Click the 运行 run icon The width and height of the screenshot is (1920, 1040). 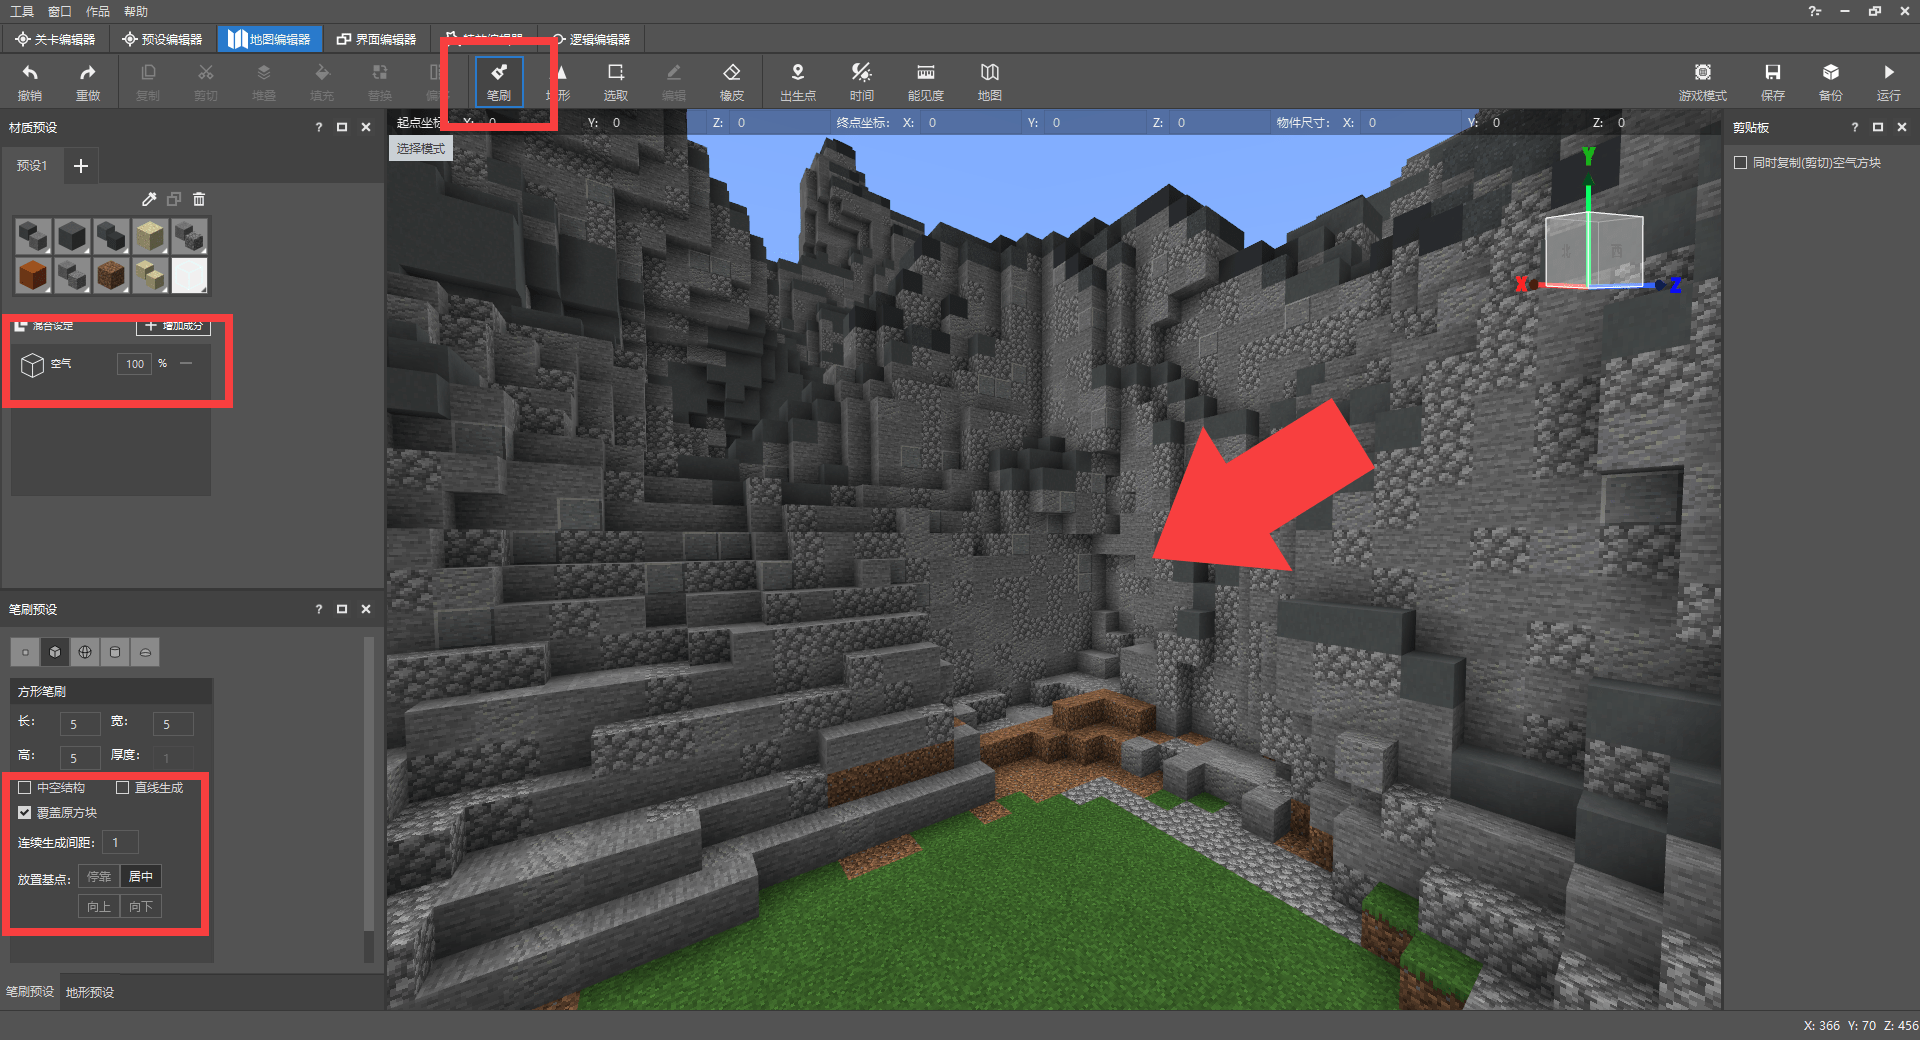click(x=1889, y=81)
